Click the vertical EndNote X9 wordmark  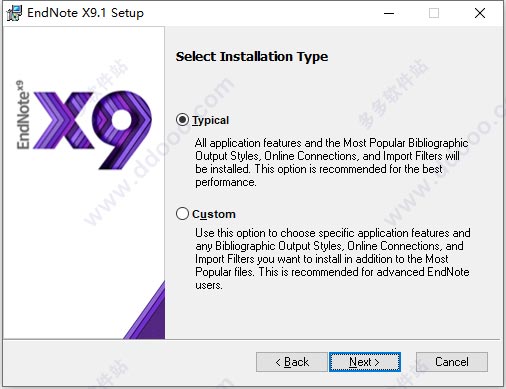click(x=22, y=115)
